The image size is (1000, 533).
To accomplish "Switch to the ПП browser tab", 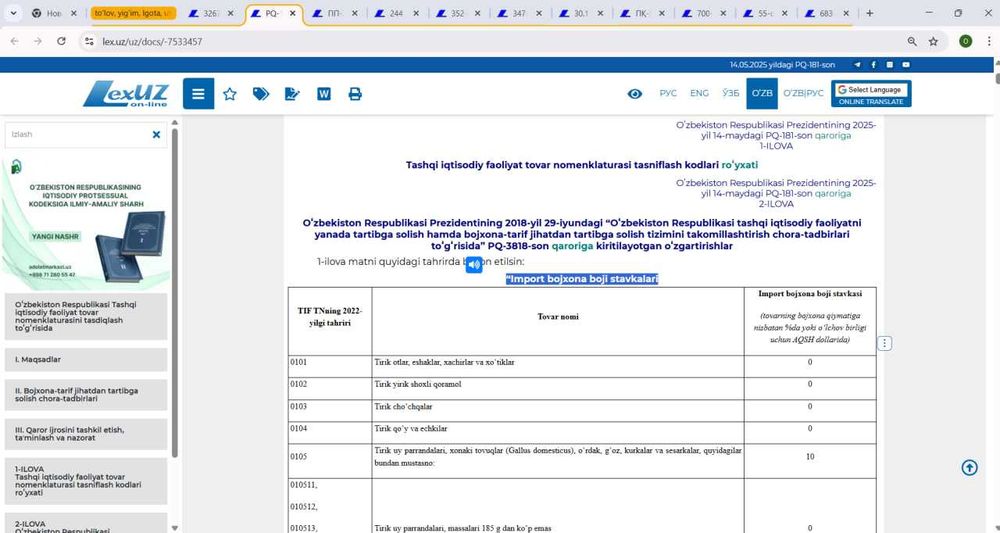I will pos(334,13).
